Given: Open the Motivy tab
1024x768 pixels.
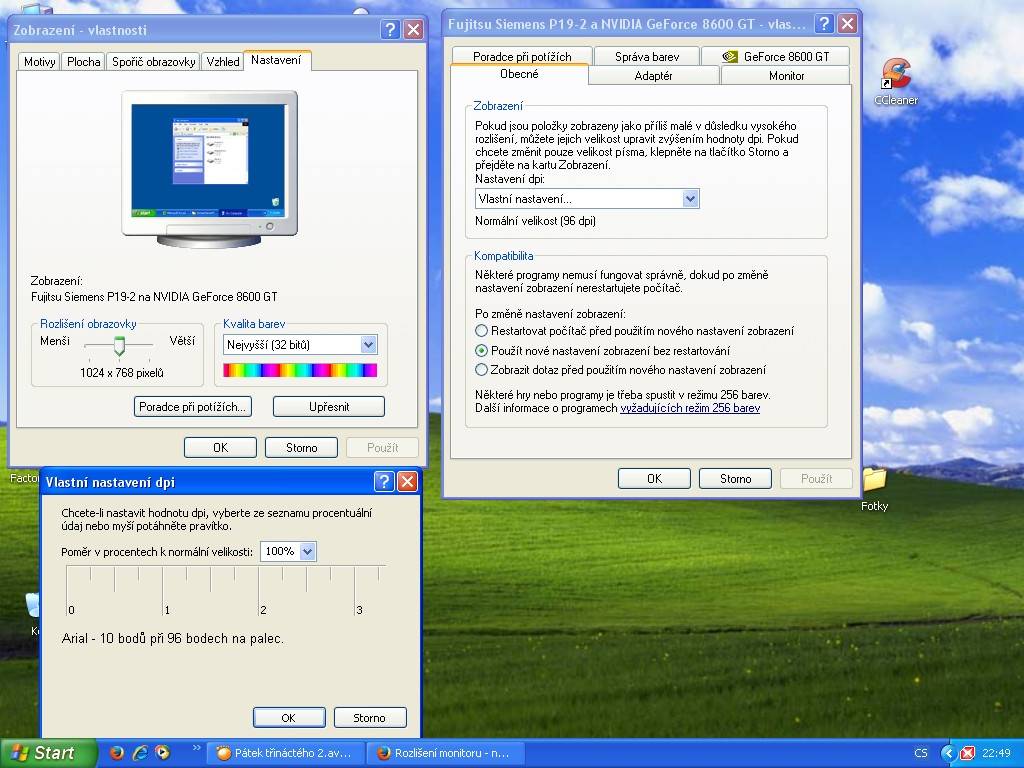Looking at the screenshot, I should coord(39,61).
